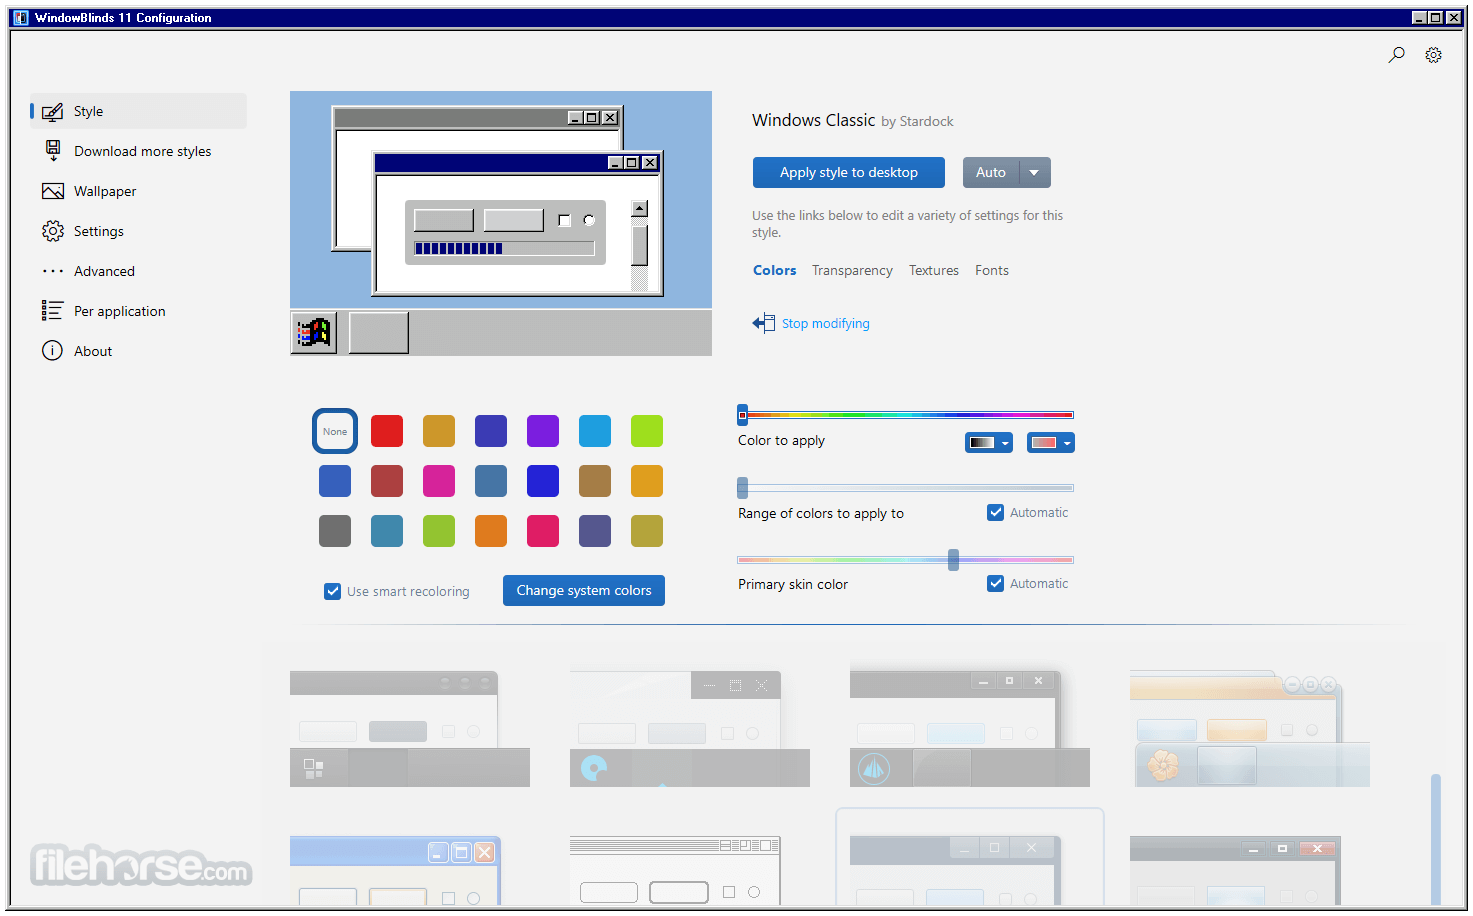1473x916 pixels.
Task: Select the purple swatch in first row
Action: tap(543, 431)
